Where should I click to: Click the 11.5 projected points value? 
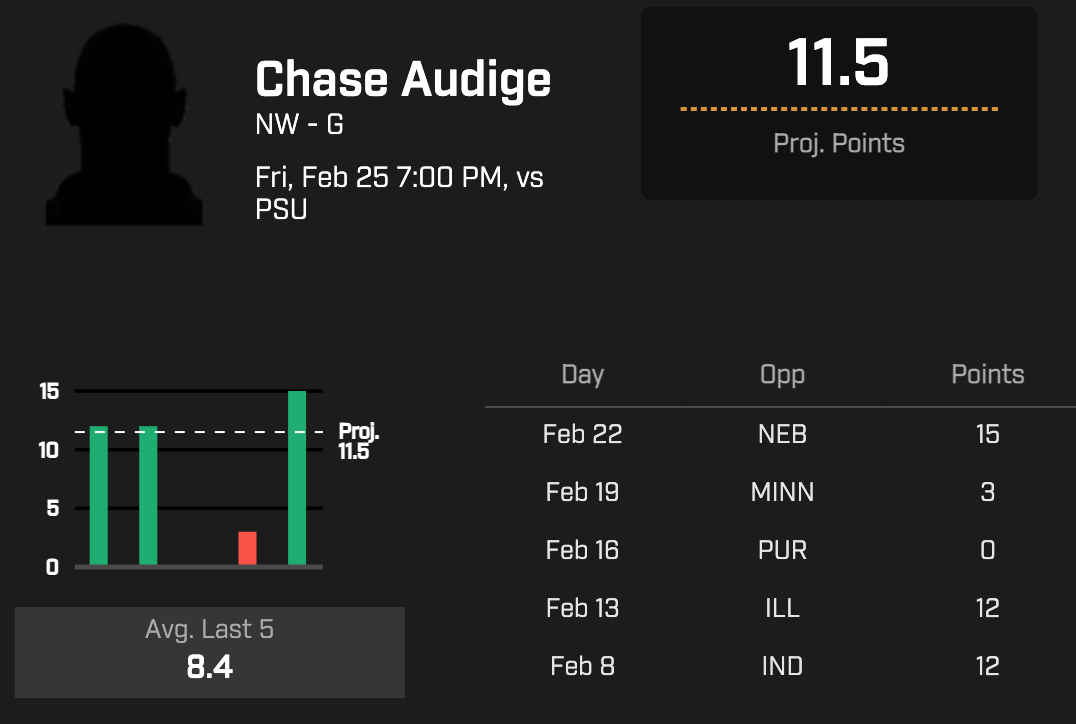pyautogui.click(x=838, y=62)
